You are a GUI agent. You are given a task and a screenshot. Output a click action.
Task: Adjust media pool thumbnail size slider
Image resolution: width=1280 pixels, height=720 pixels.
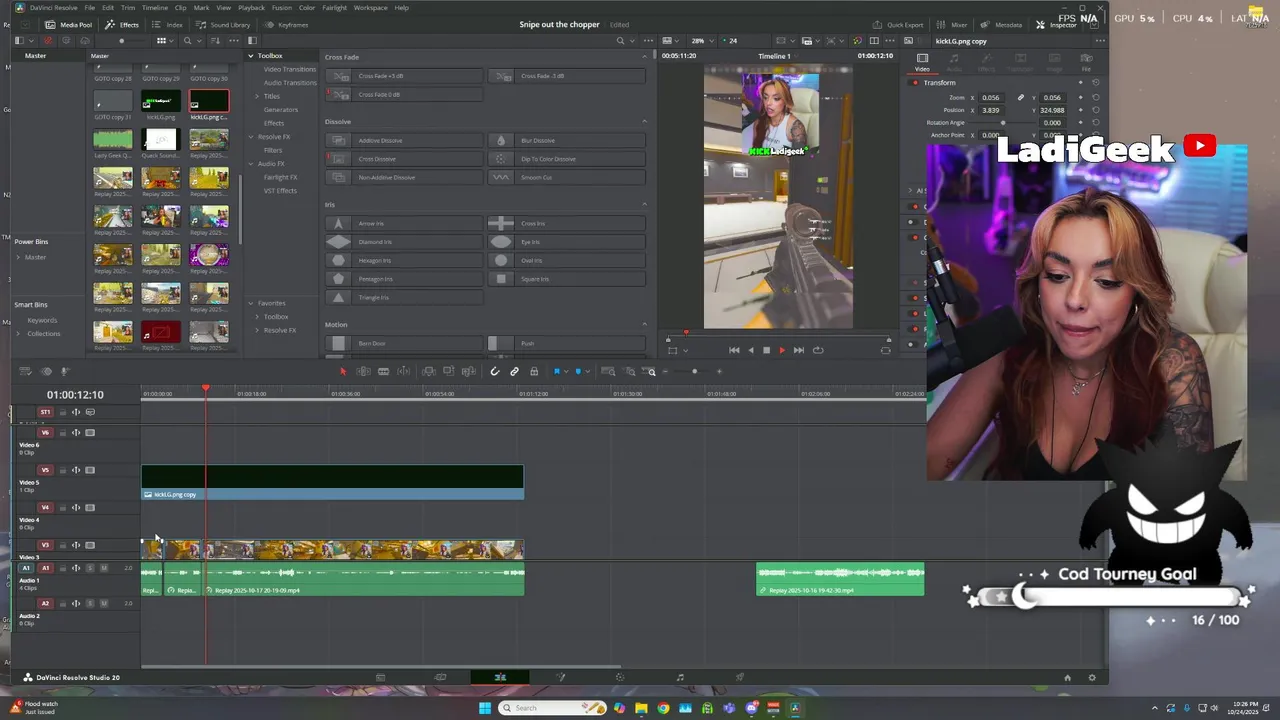[122, 41]
